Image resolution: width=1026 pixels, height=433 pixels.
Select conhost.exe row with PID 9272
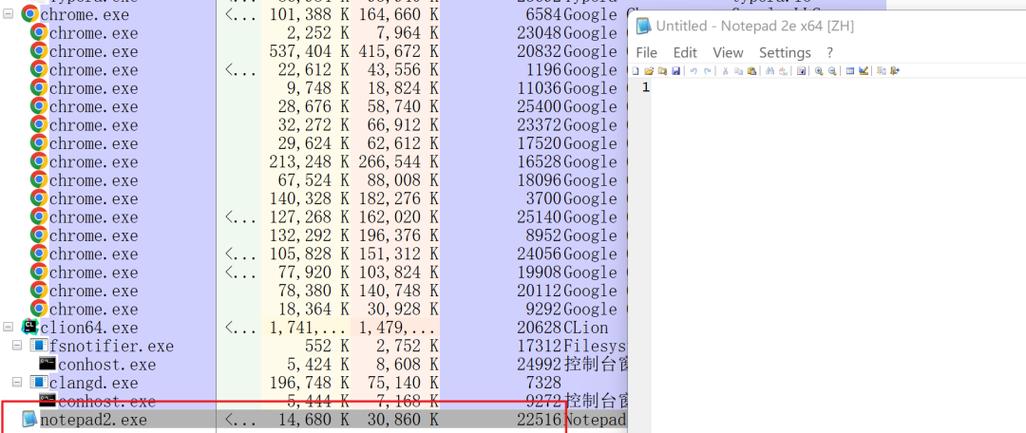click(x=314, y=400)
